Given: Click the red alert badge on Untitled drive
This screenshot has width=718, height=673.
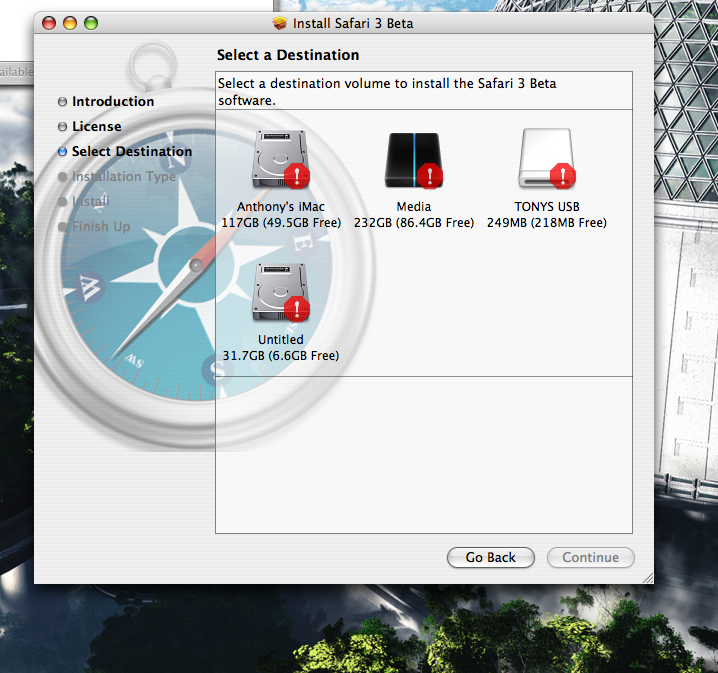Looking at the screenshot, I should (x=297, y=309).
